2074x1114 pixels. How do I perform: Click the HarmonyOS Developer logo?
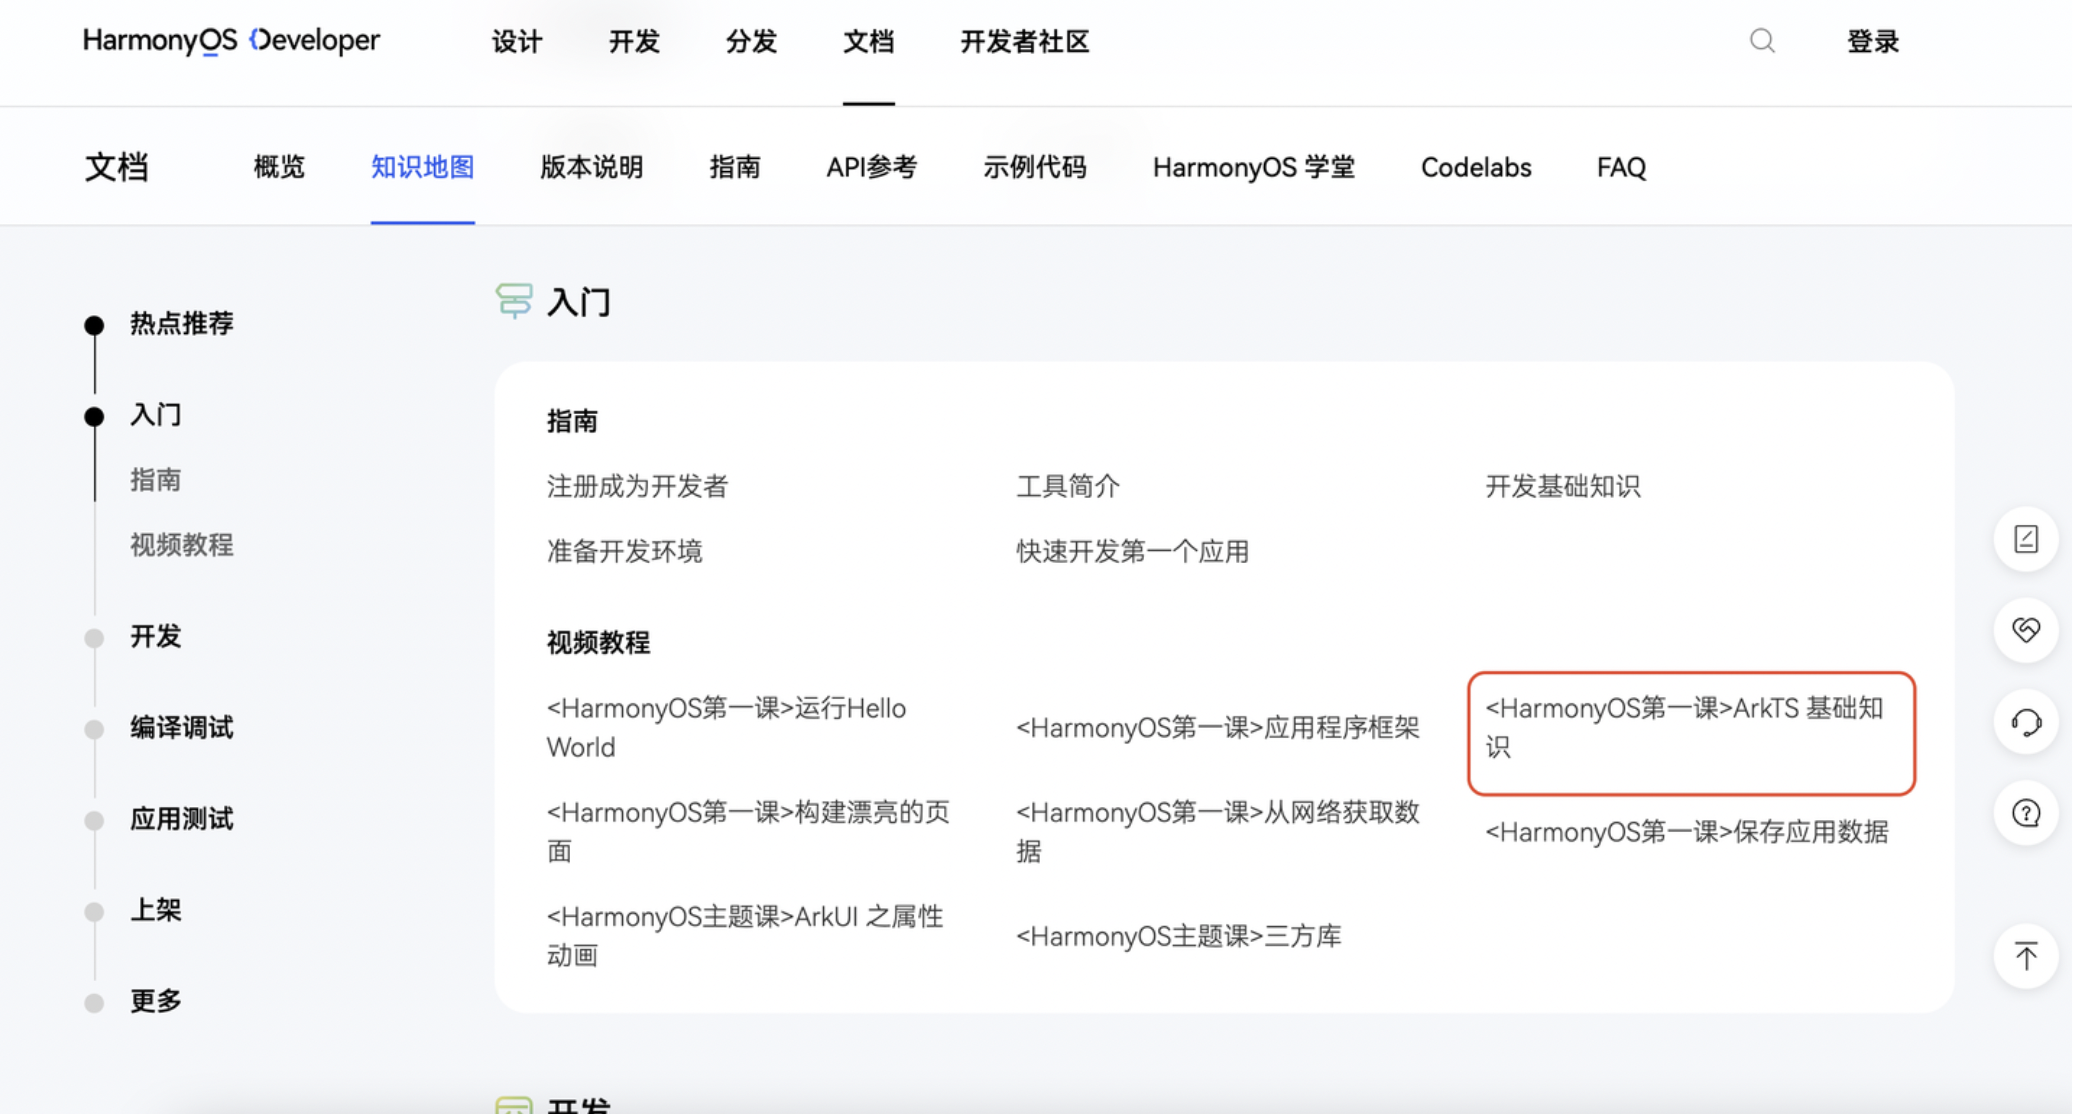[231, 41]
